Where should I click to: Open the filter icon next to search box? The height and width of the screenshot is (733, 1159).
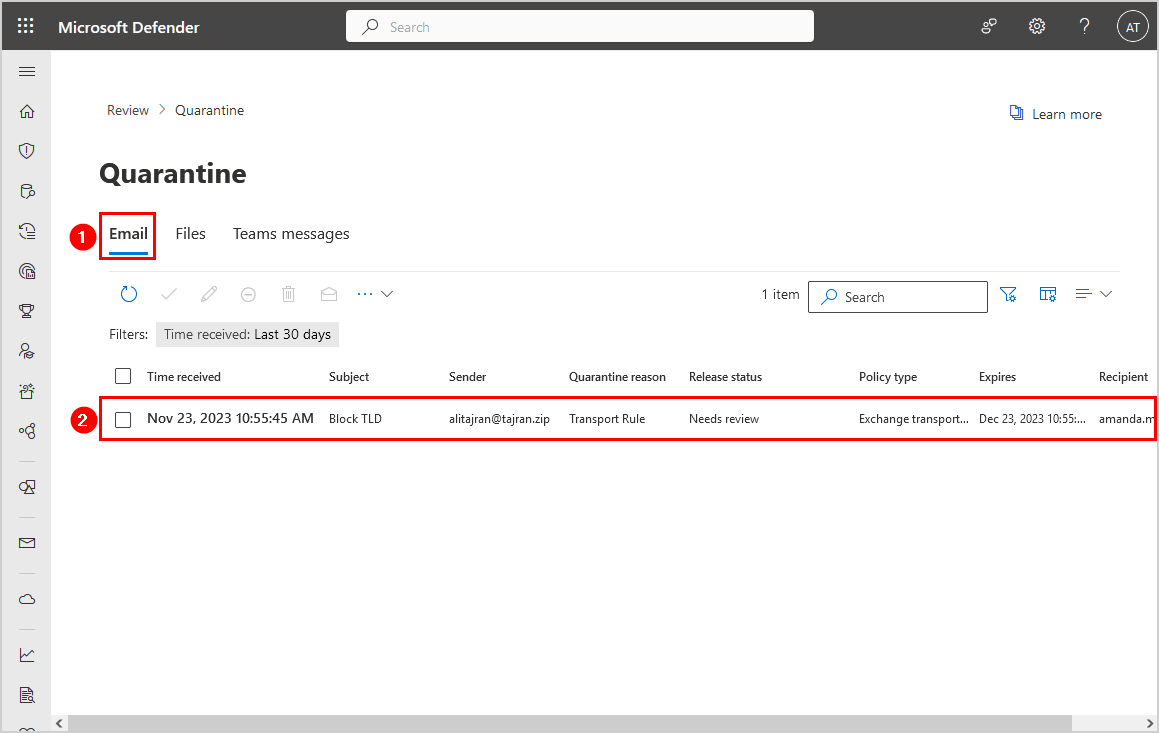click(x=1008, y=294)
